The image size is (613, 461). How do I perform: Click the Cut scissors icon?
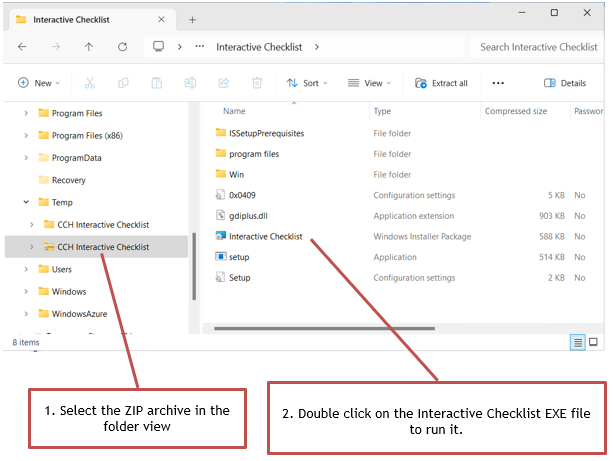[x=90, y=83]
